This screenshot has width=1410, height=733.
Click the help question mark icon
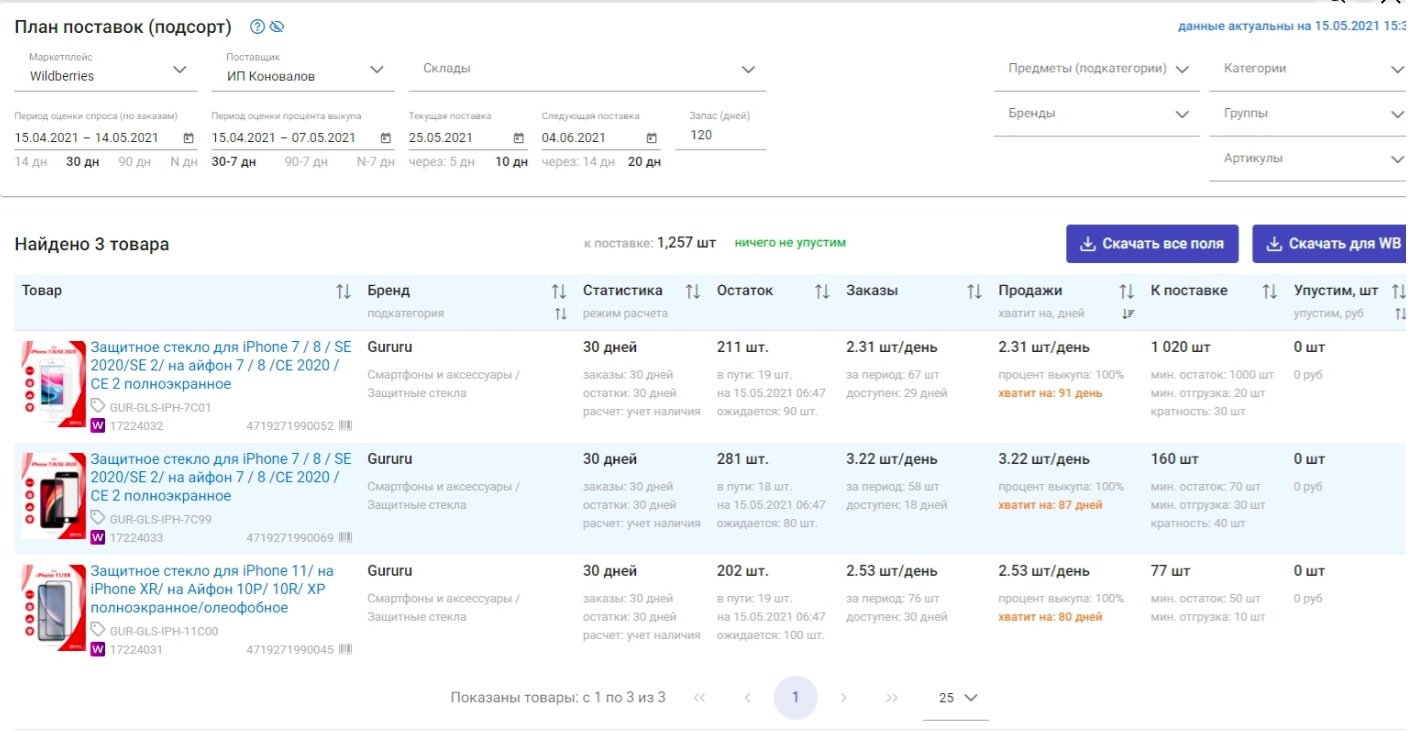257,27
